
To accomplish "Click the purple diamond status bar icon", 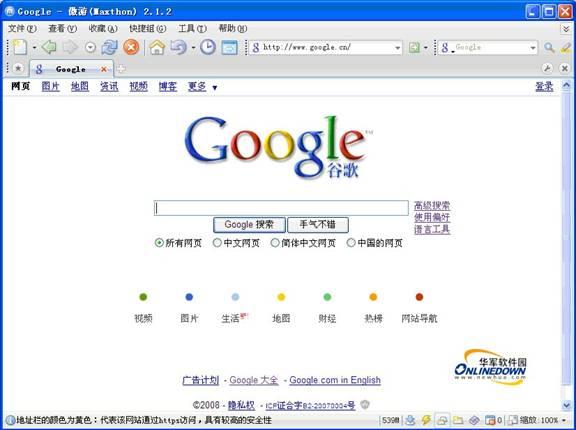I will coord(474,420).
